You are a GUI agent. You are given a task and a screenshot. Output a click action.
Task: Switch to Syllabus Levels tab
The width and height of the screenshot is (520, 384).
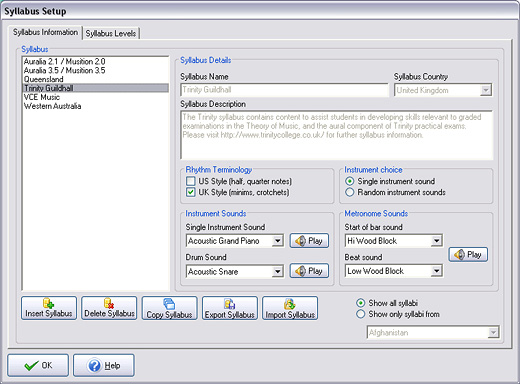[111, 33]
